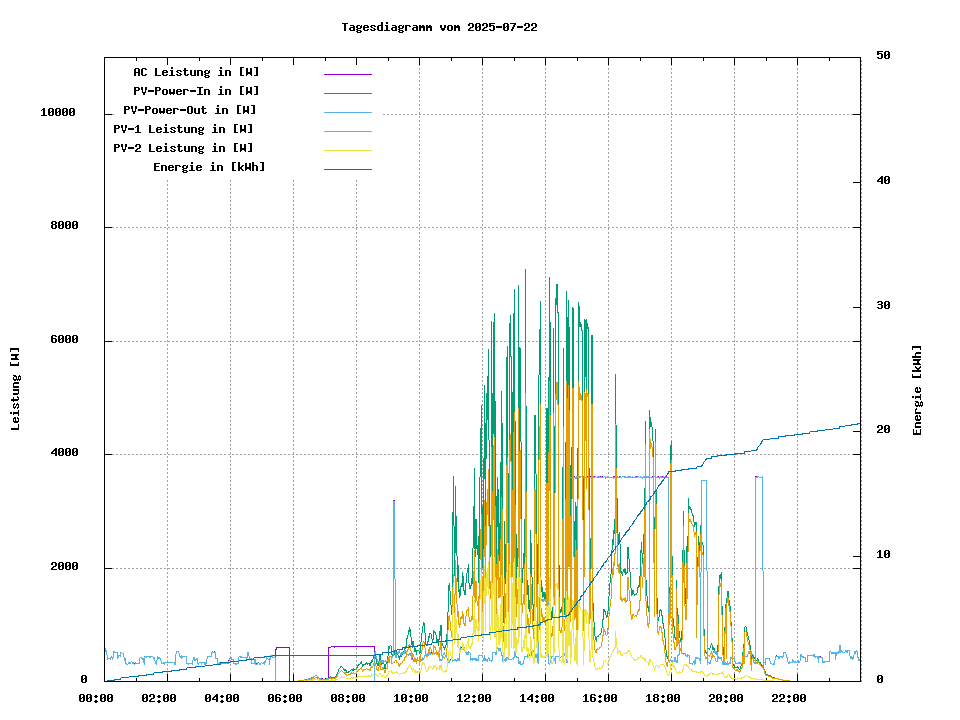Select the AC Leistung in [W] legend label

pyautogui.click(x=196, y=72)
